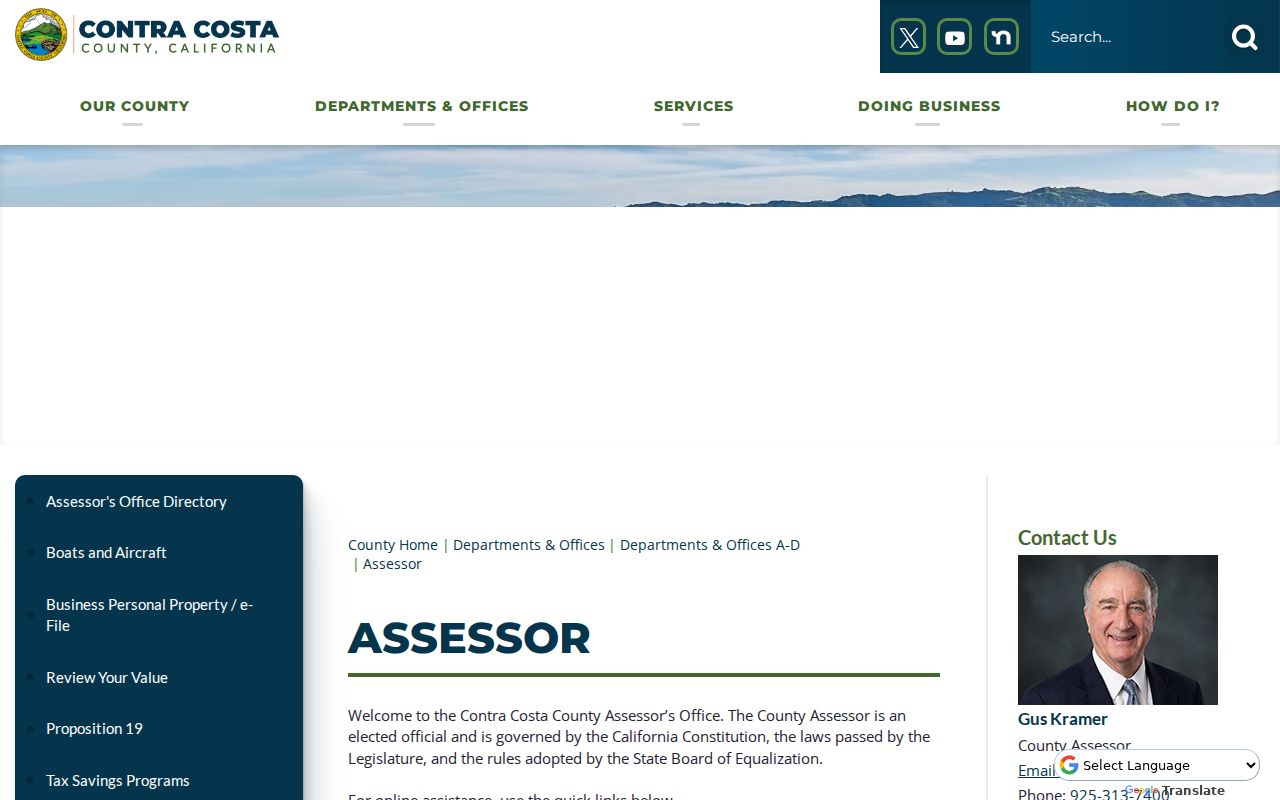
Task: Click the Contact Us heading
Action: [1067, 538]
